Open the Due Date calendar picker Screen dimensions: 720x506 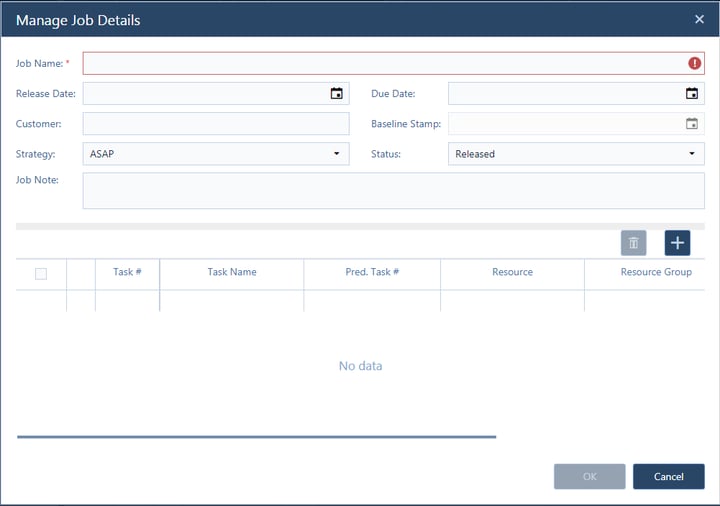[x=692, y=93]
